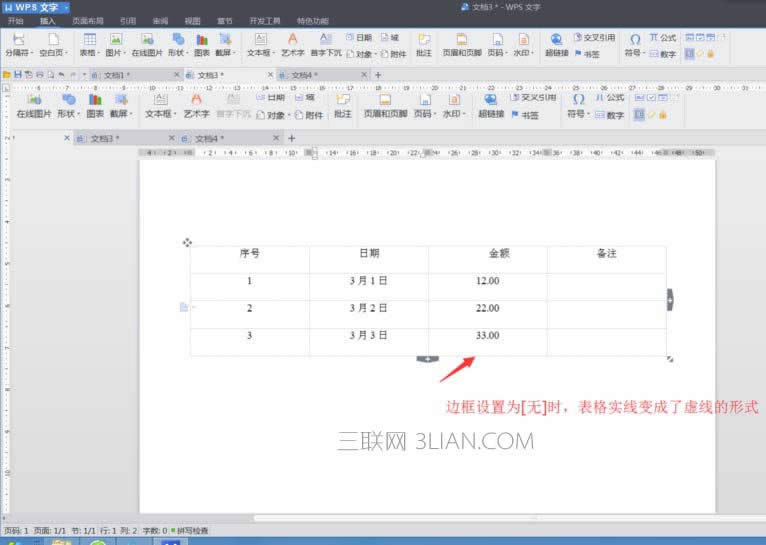Viewport: 766px width, 545px height.
Task: Click the add-row handle below the table
Action: (x=427, y=359)
